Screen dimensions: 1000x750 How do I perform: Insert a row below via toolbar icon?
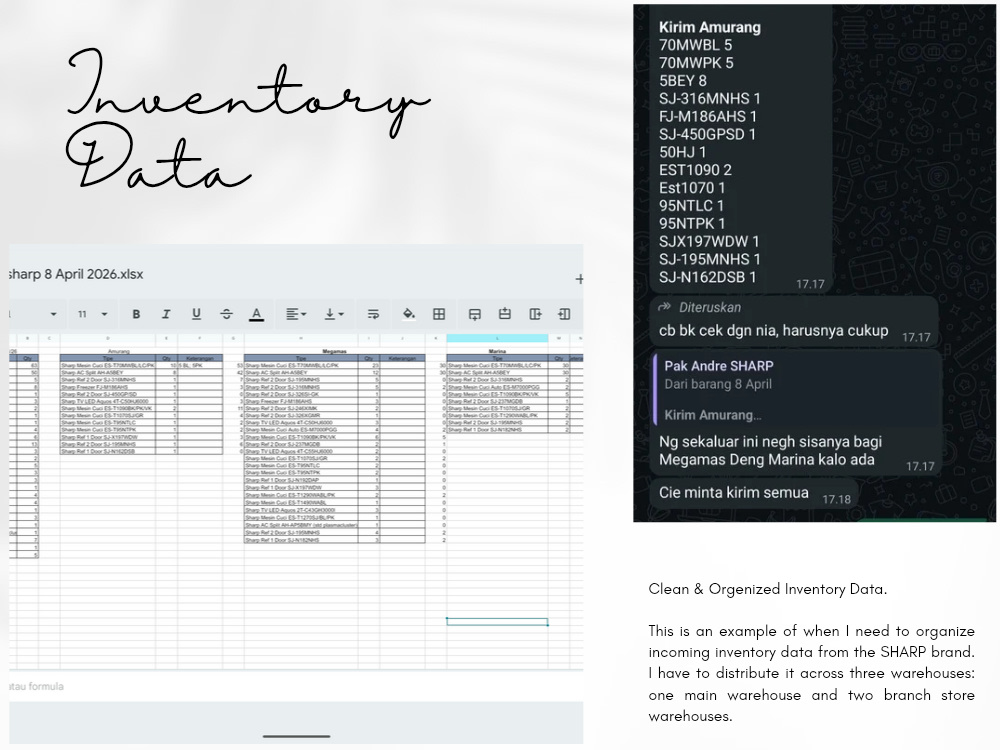click(x=474, y=314)
